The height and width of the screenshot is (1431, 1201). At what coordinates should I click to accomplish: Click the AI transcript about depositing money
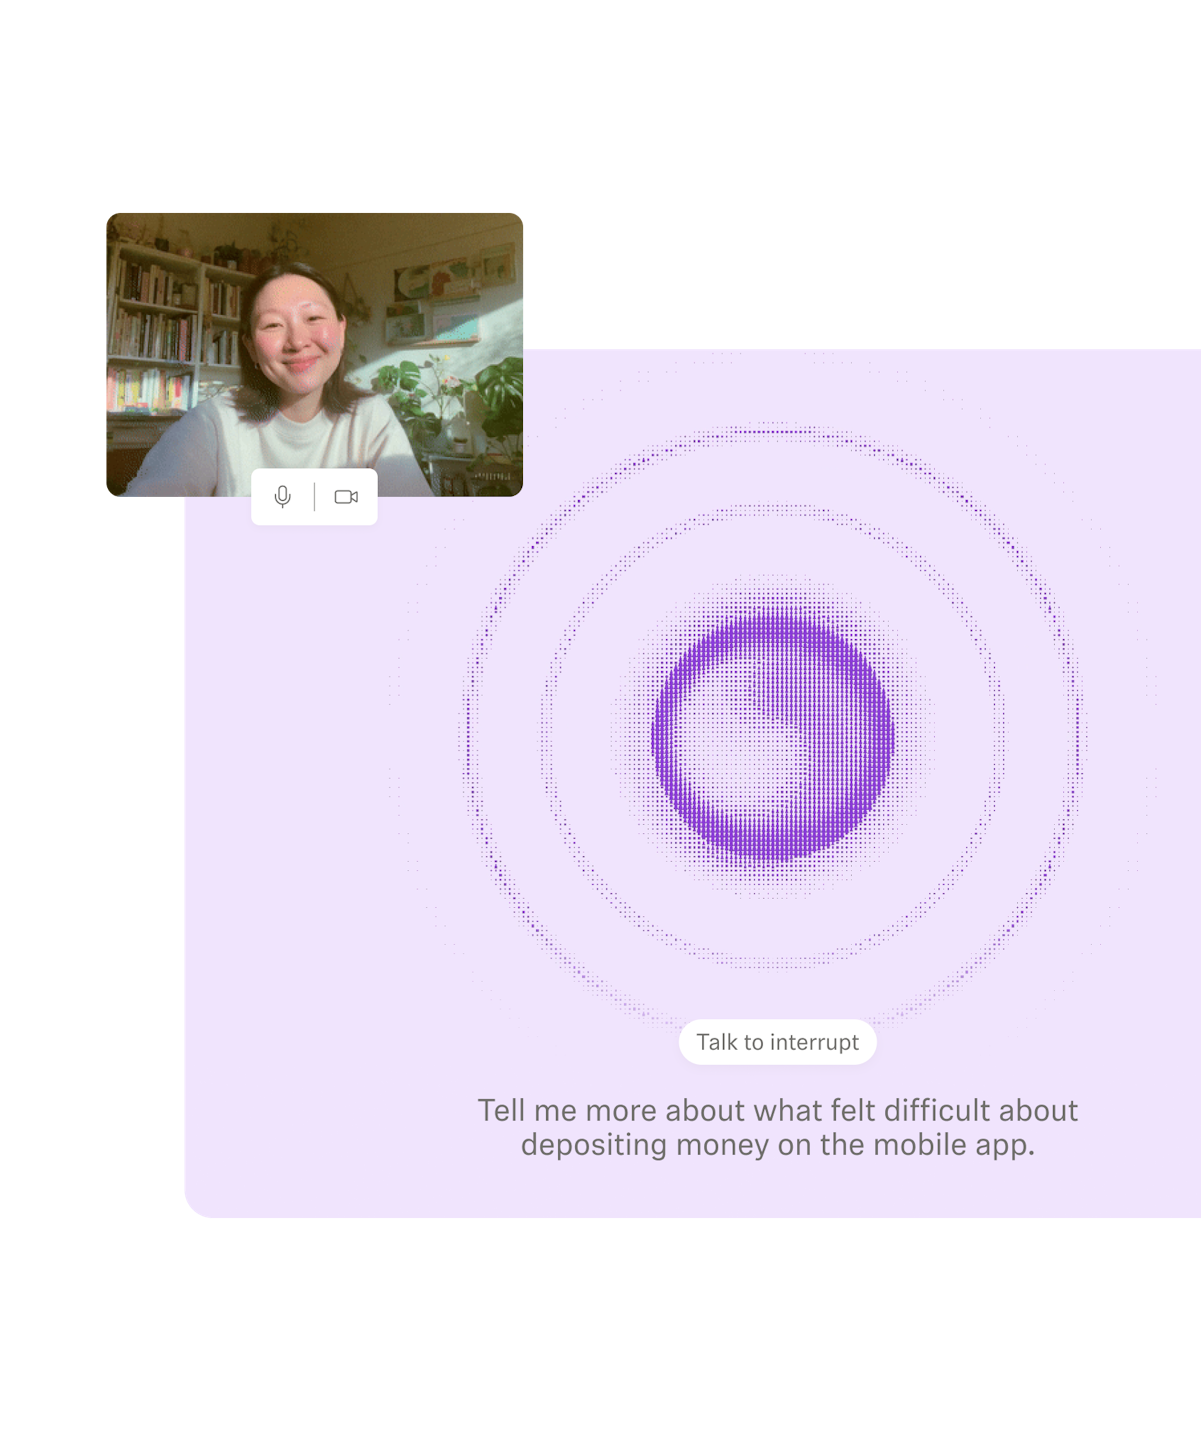[x=779, y=1125]
